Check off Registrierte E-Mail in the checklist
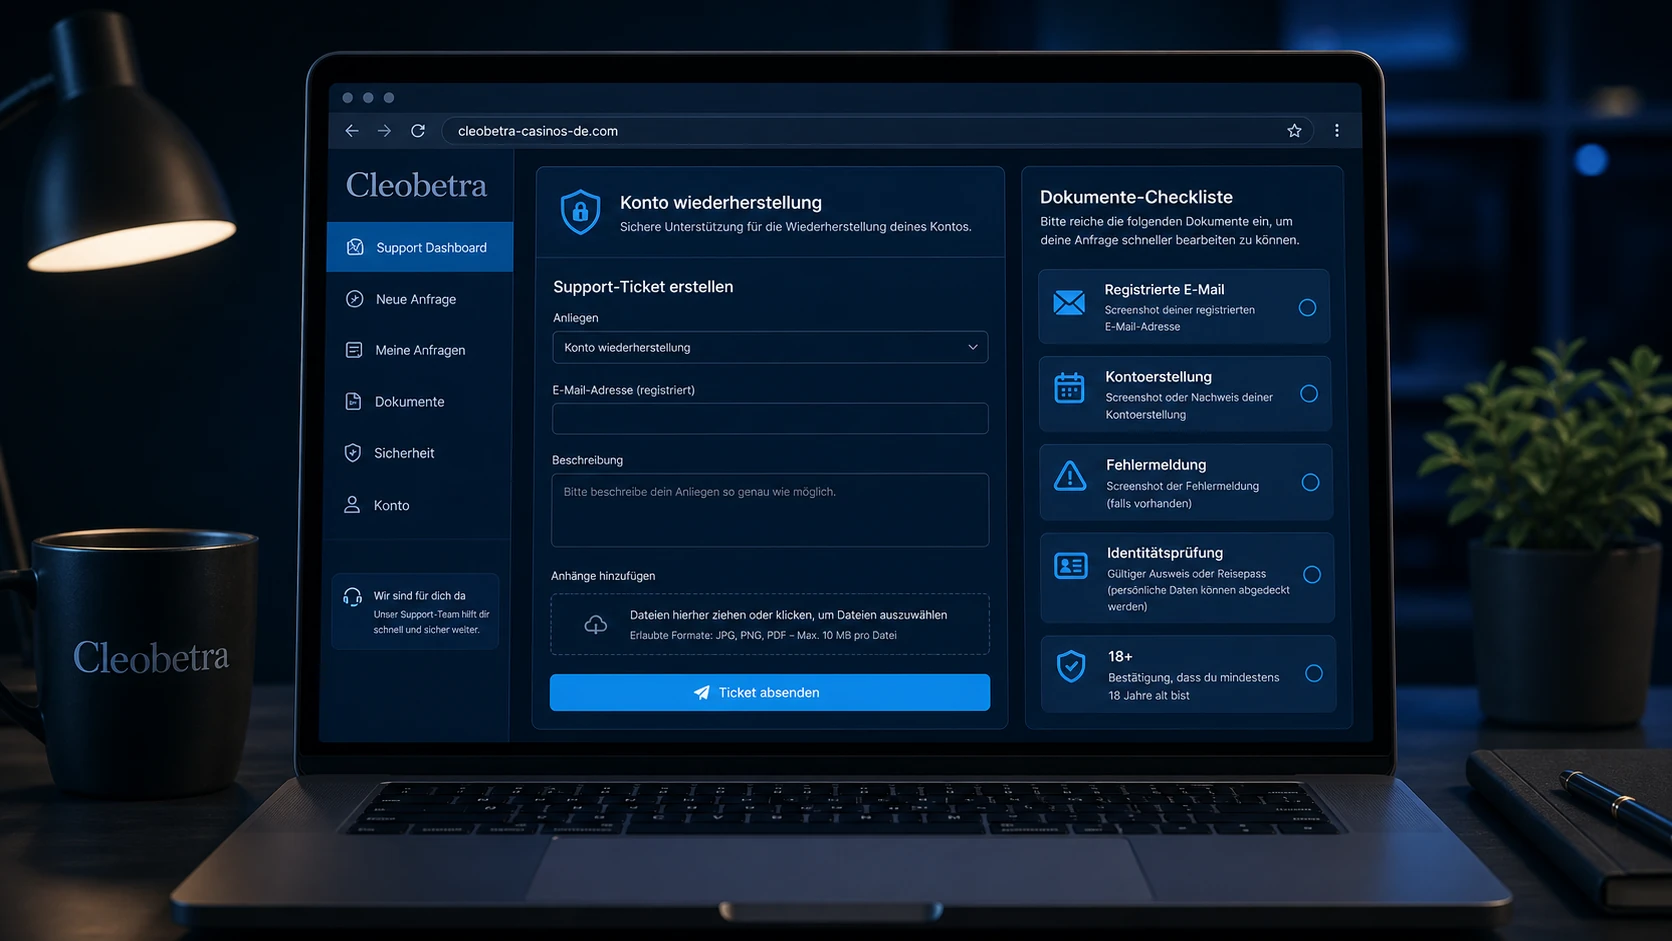The width and height of the screenshot is (1672, 941). tap(1307, 308)
